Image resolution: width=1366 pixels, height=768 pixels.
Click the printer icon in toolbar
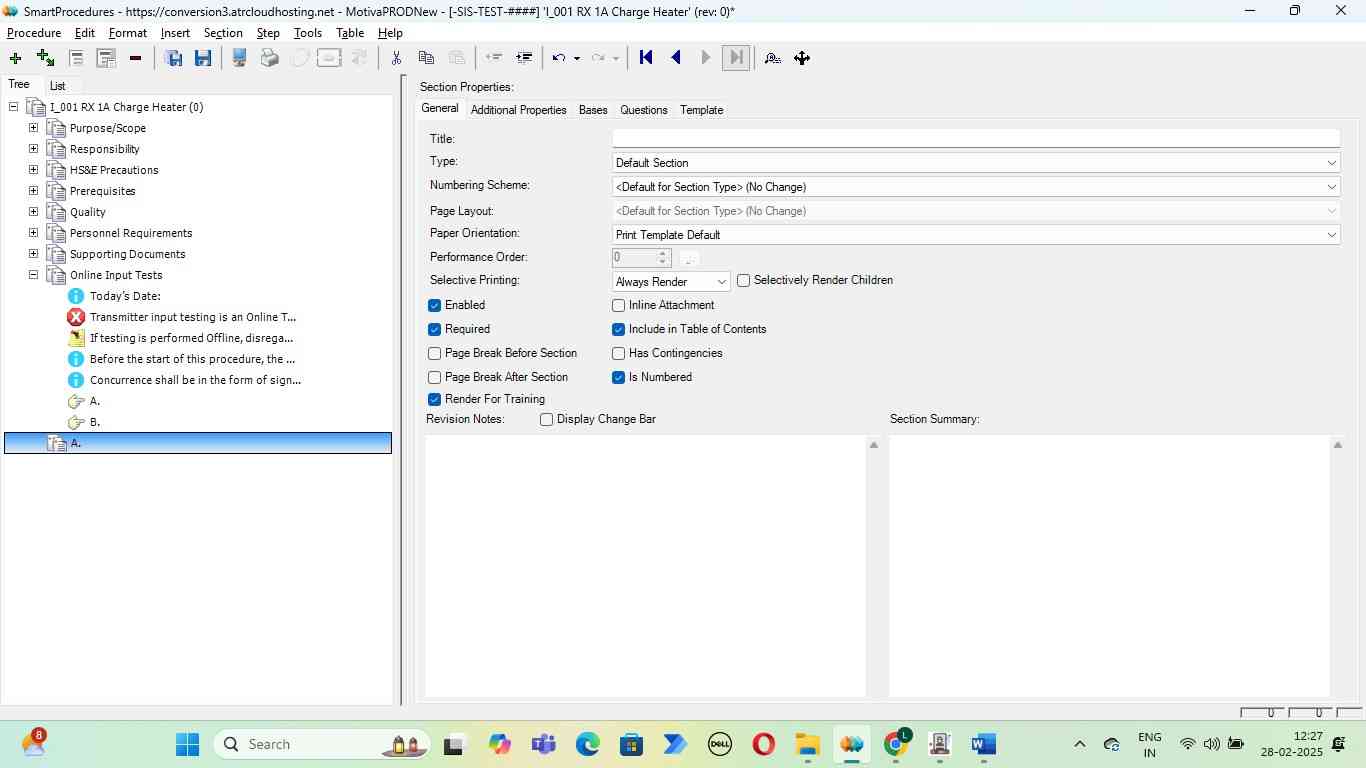click(x=269, y=58)
